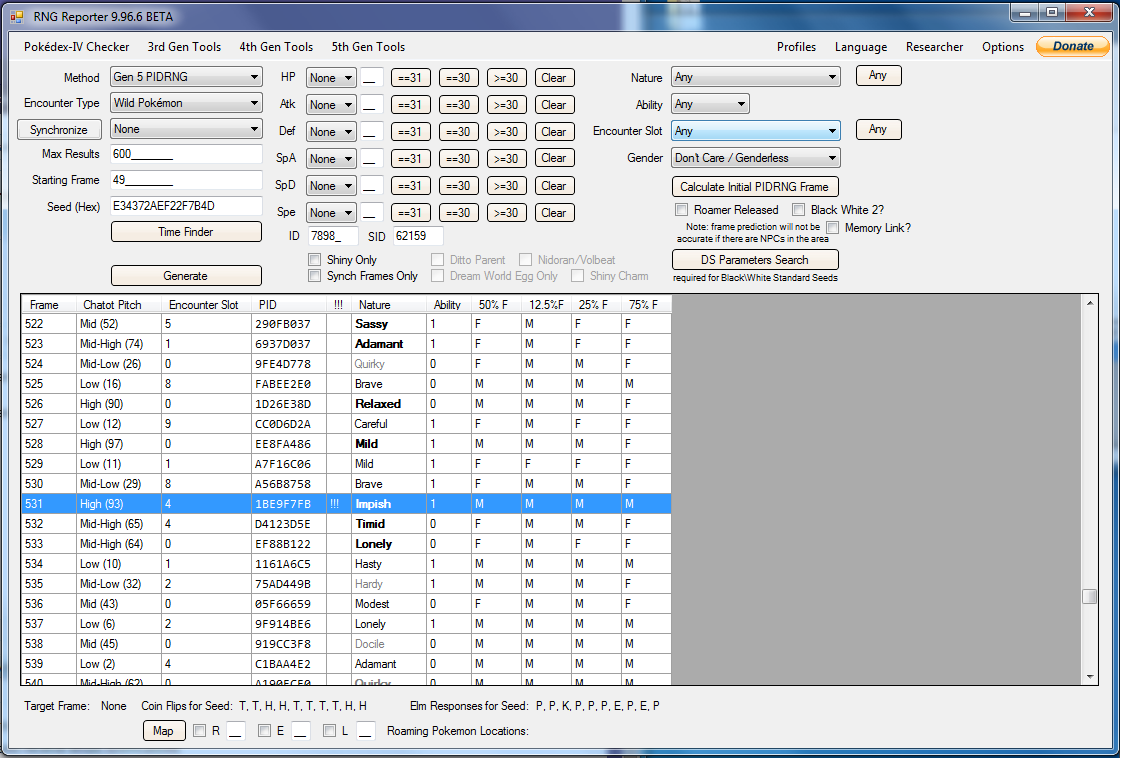Toggle the Synch Frames Only checkbox

315,276
